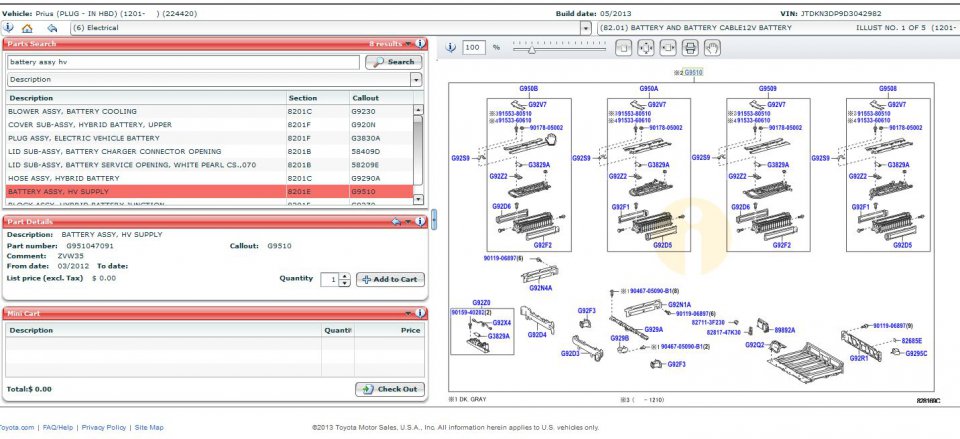Print the illustration with the printer icon

pyautogui.click(x=690, y=47)
